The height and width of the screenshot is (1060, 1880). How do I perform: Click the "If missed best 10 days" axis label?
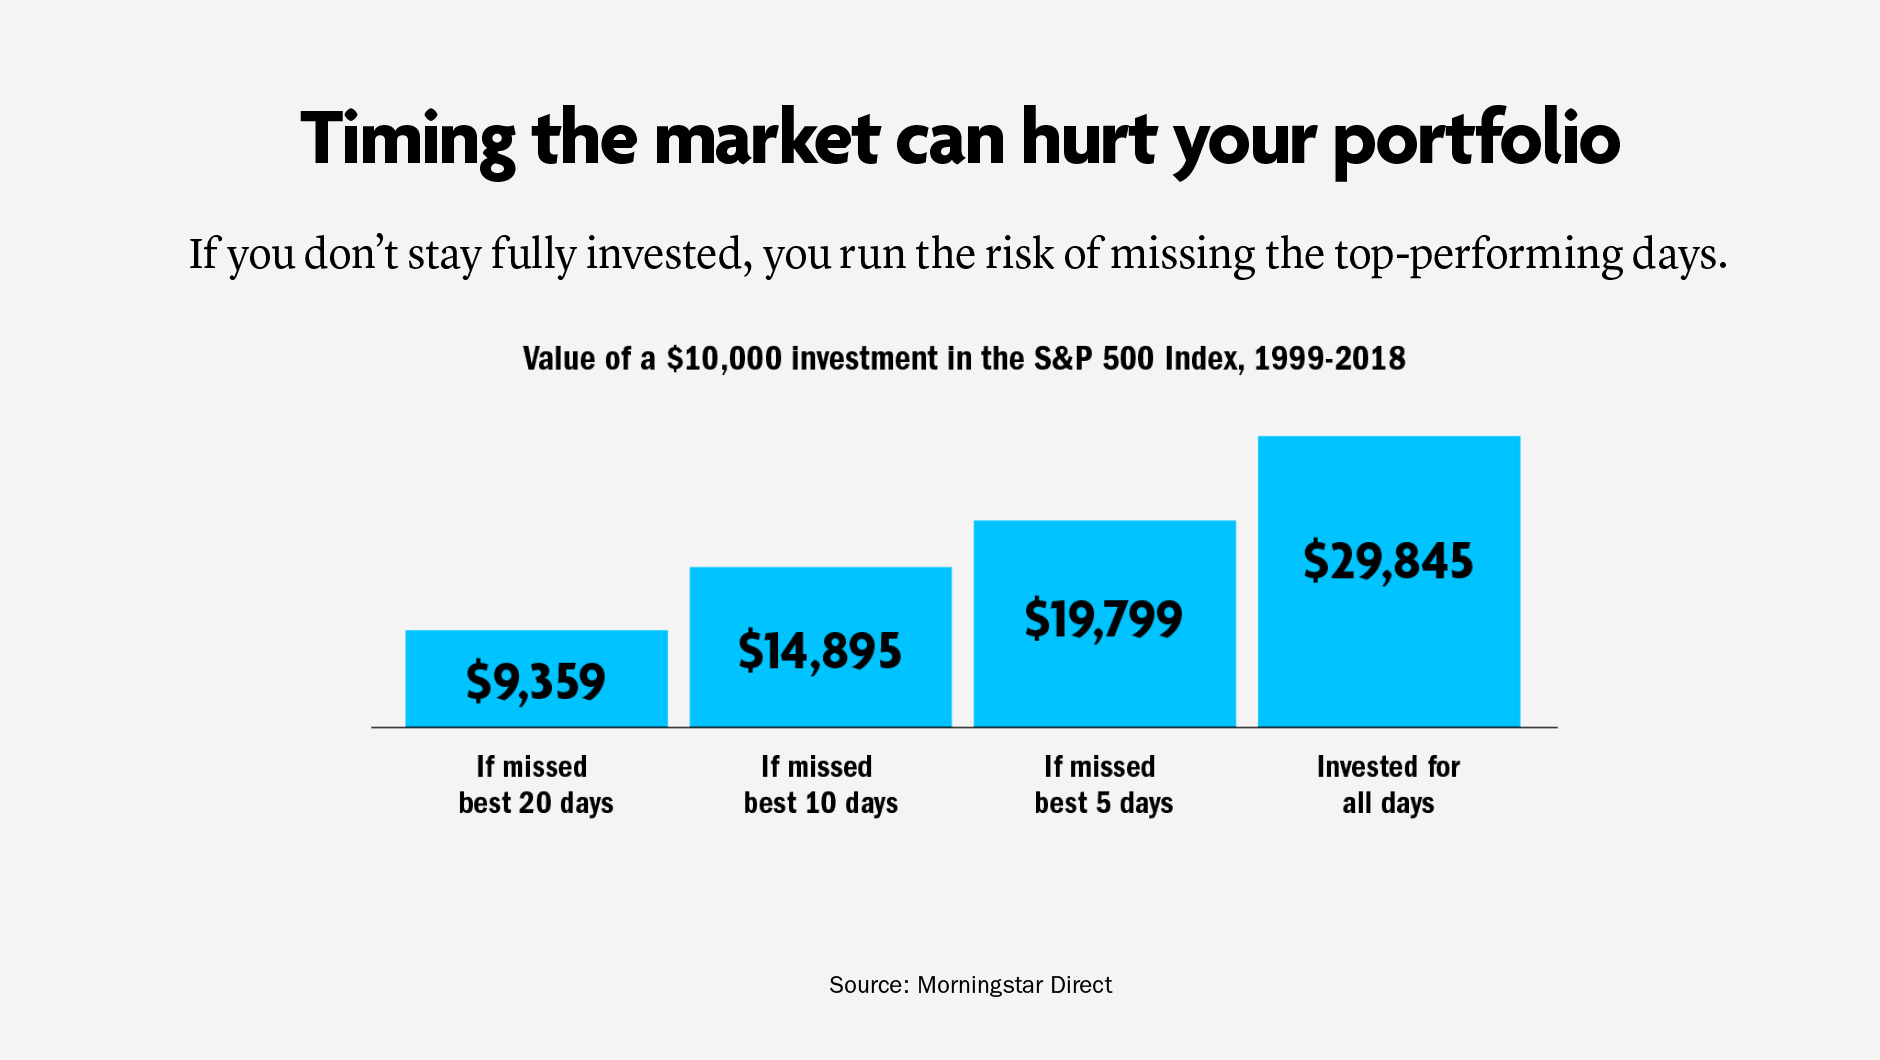tap(820, 785)
